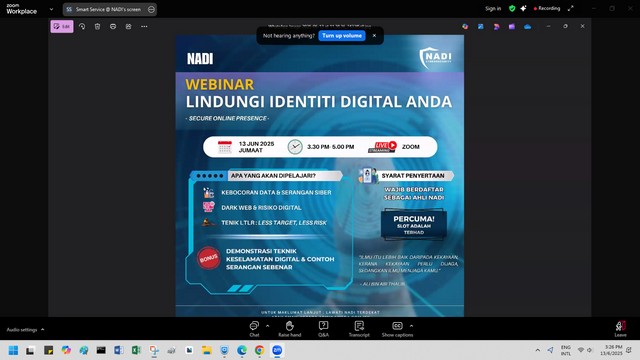Open the Zoom Workplace dropdown chevron
This screenshot has height=360, width=640.
(51, 9)
